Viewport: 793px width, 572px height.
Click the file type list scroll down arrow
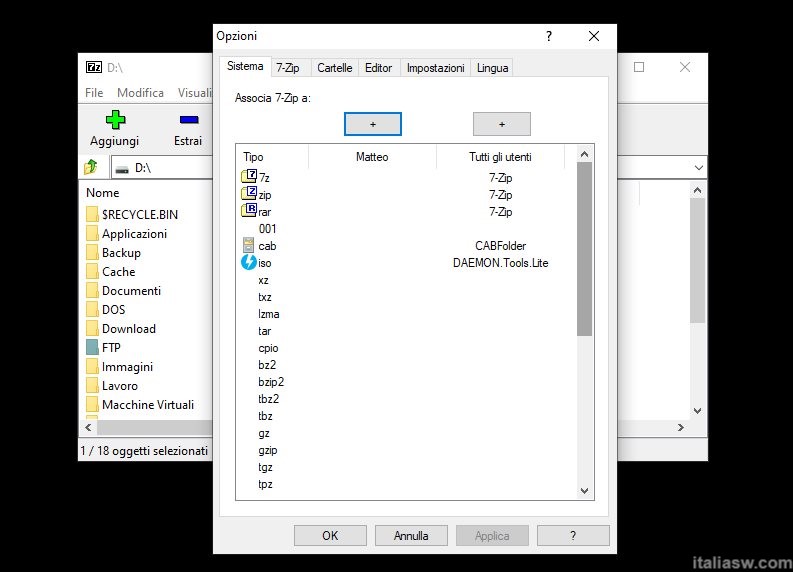point(585,490)
